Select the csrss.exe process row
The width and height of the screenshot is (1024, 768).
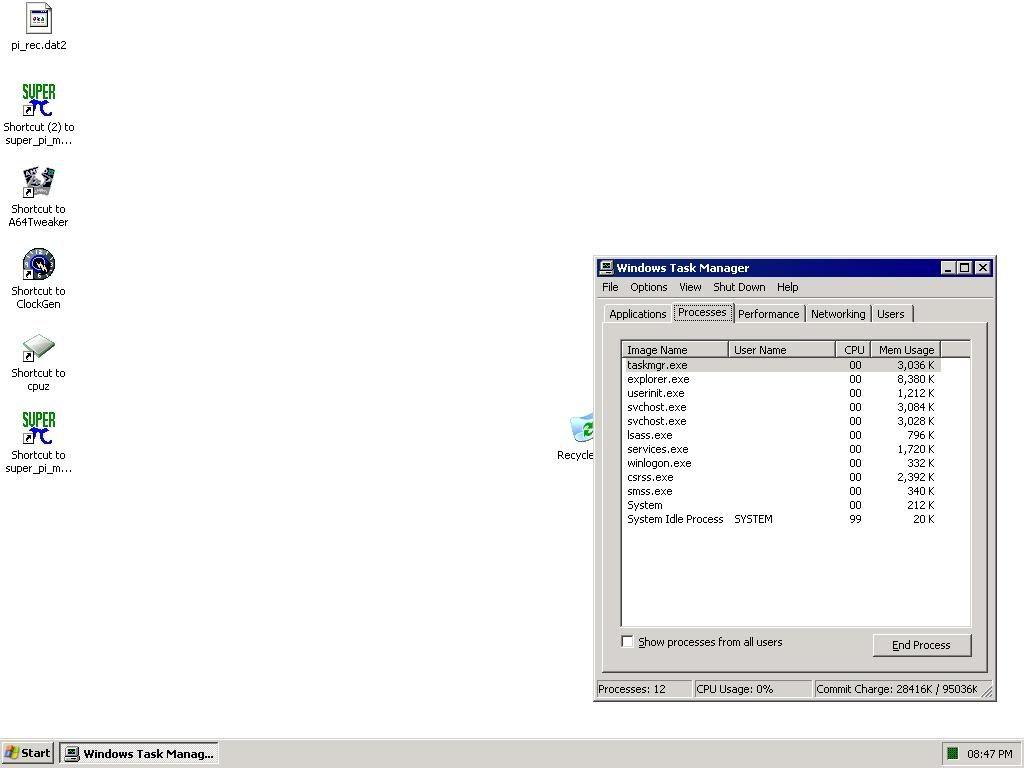tap(781, 477)
